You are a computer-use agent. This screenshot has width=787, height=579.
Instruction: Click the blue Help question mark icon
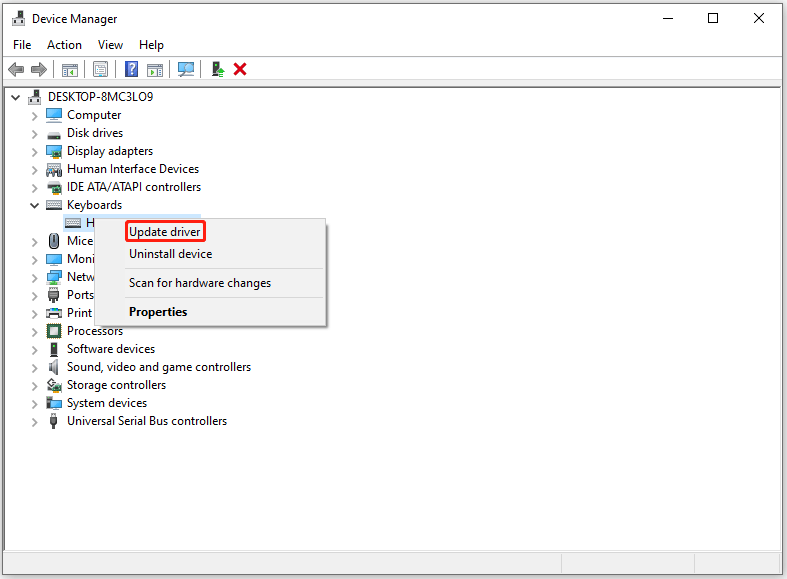click(x=132, y=69)
